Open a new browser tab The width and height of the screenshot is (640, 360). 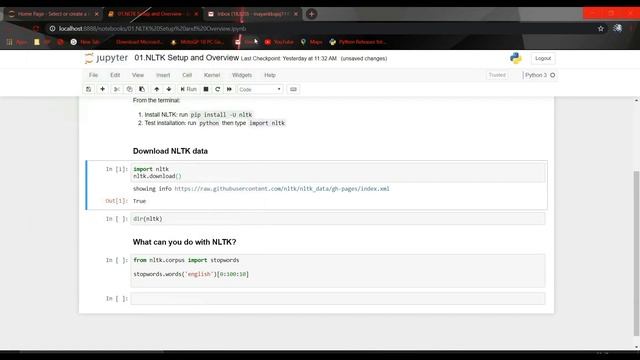tap(311, 14)
